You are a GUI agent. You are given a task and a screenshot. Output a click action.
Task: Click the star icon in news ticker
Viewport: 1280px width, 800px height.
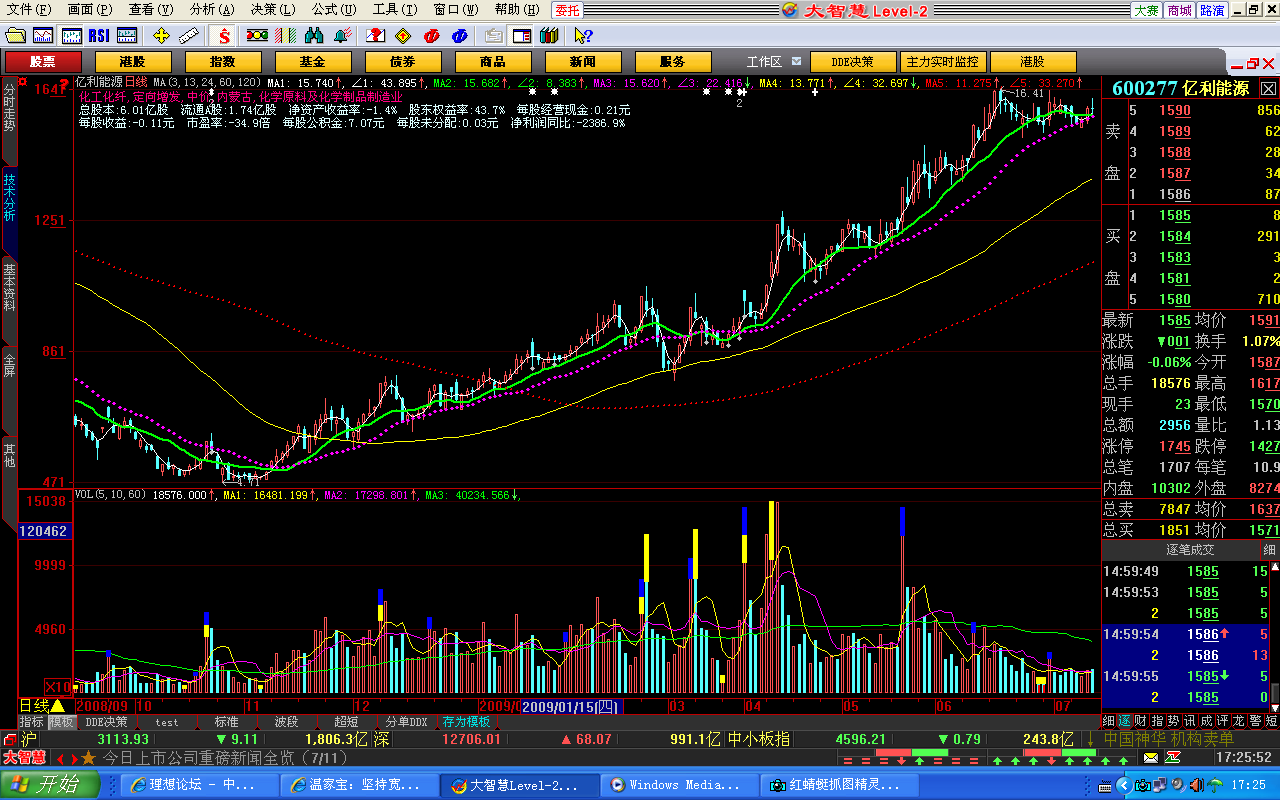89,758
